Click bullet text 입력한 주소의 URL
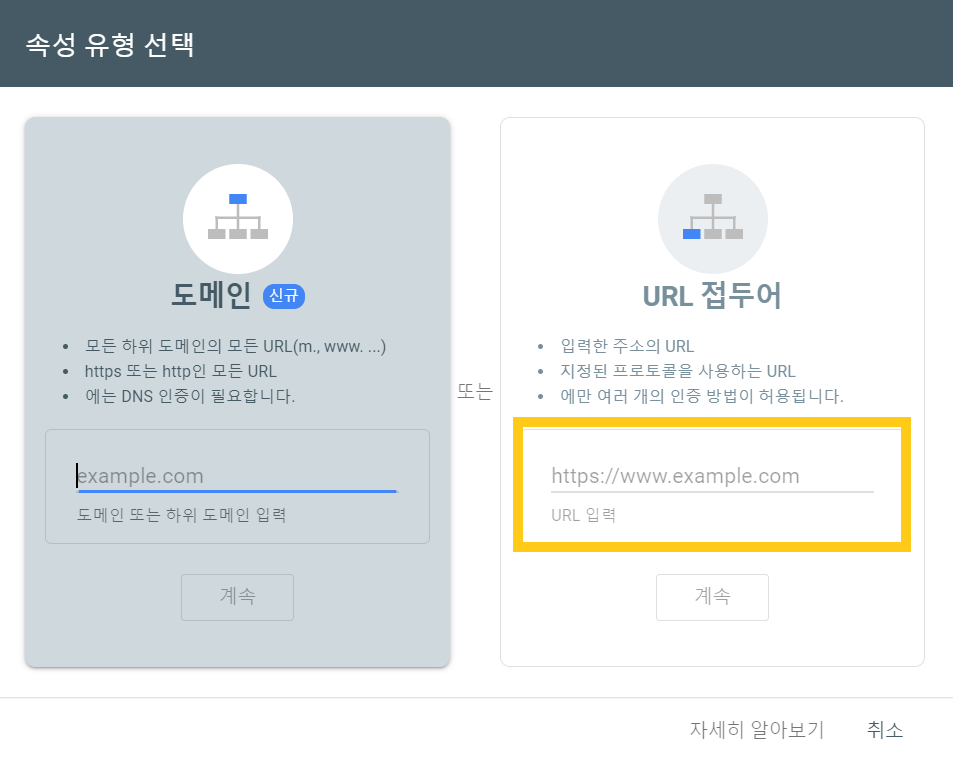Screen dimensions: 953x762 tap(627, 346)
